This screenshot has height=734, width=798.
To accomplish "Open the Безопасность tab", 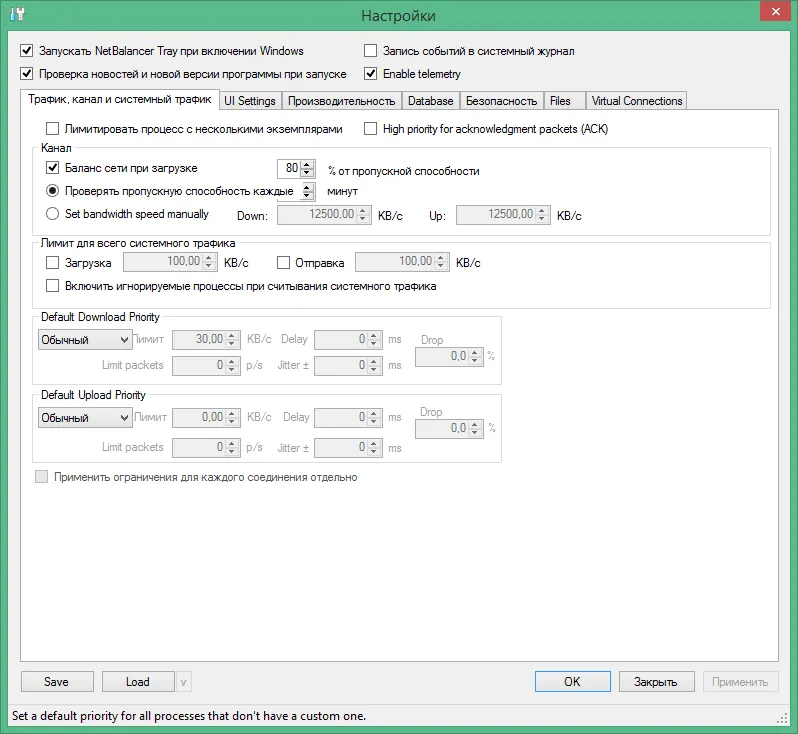I will coord(501,101).
